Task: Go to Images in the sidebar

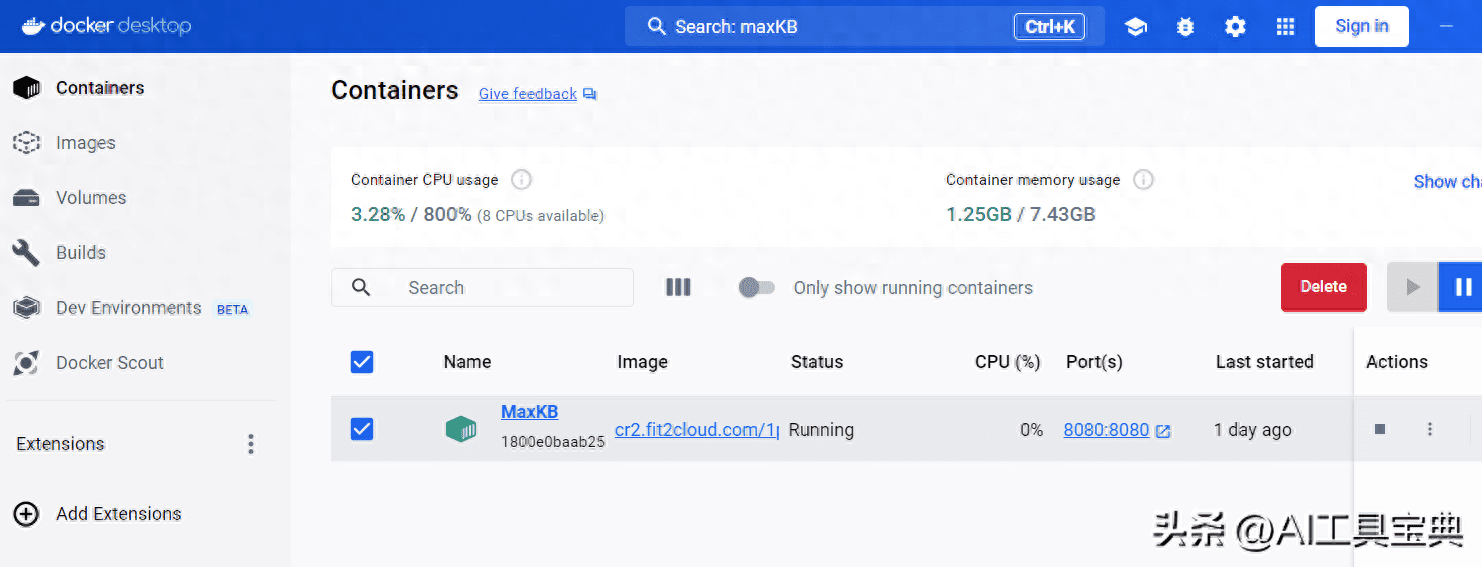Action: pos(85,143)
